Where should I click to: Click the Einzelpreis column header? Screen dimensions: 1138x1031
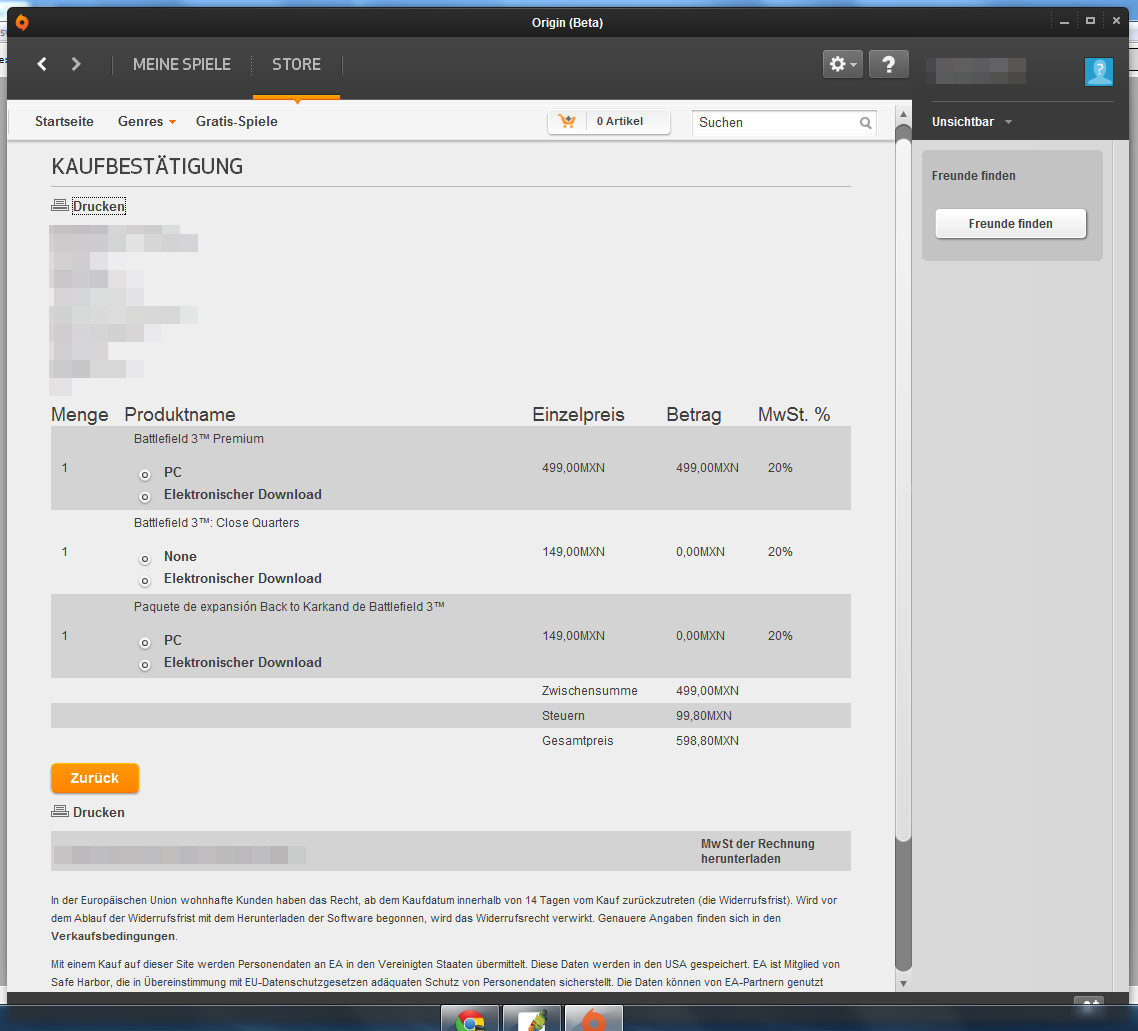[x=578, y=414]
